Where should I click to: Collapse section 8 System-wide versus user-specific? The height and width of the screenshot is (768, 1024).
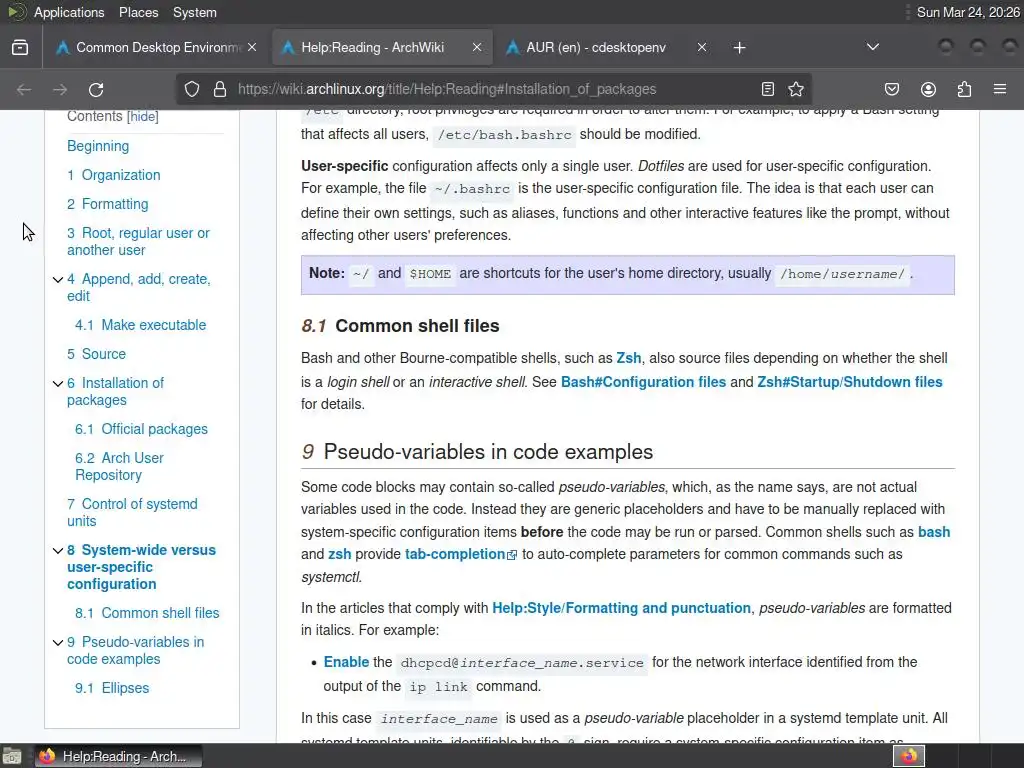[58, 551]
